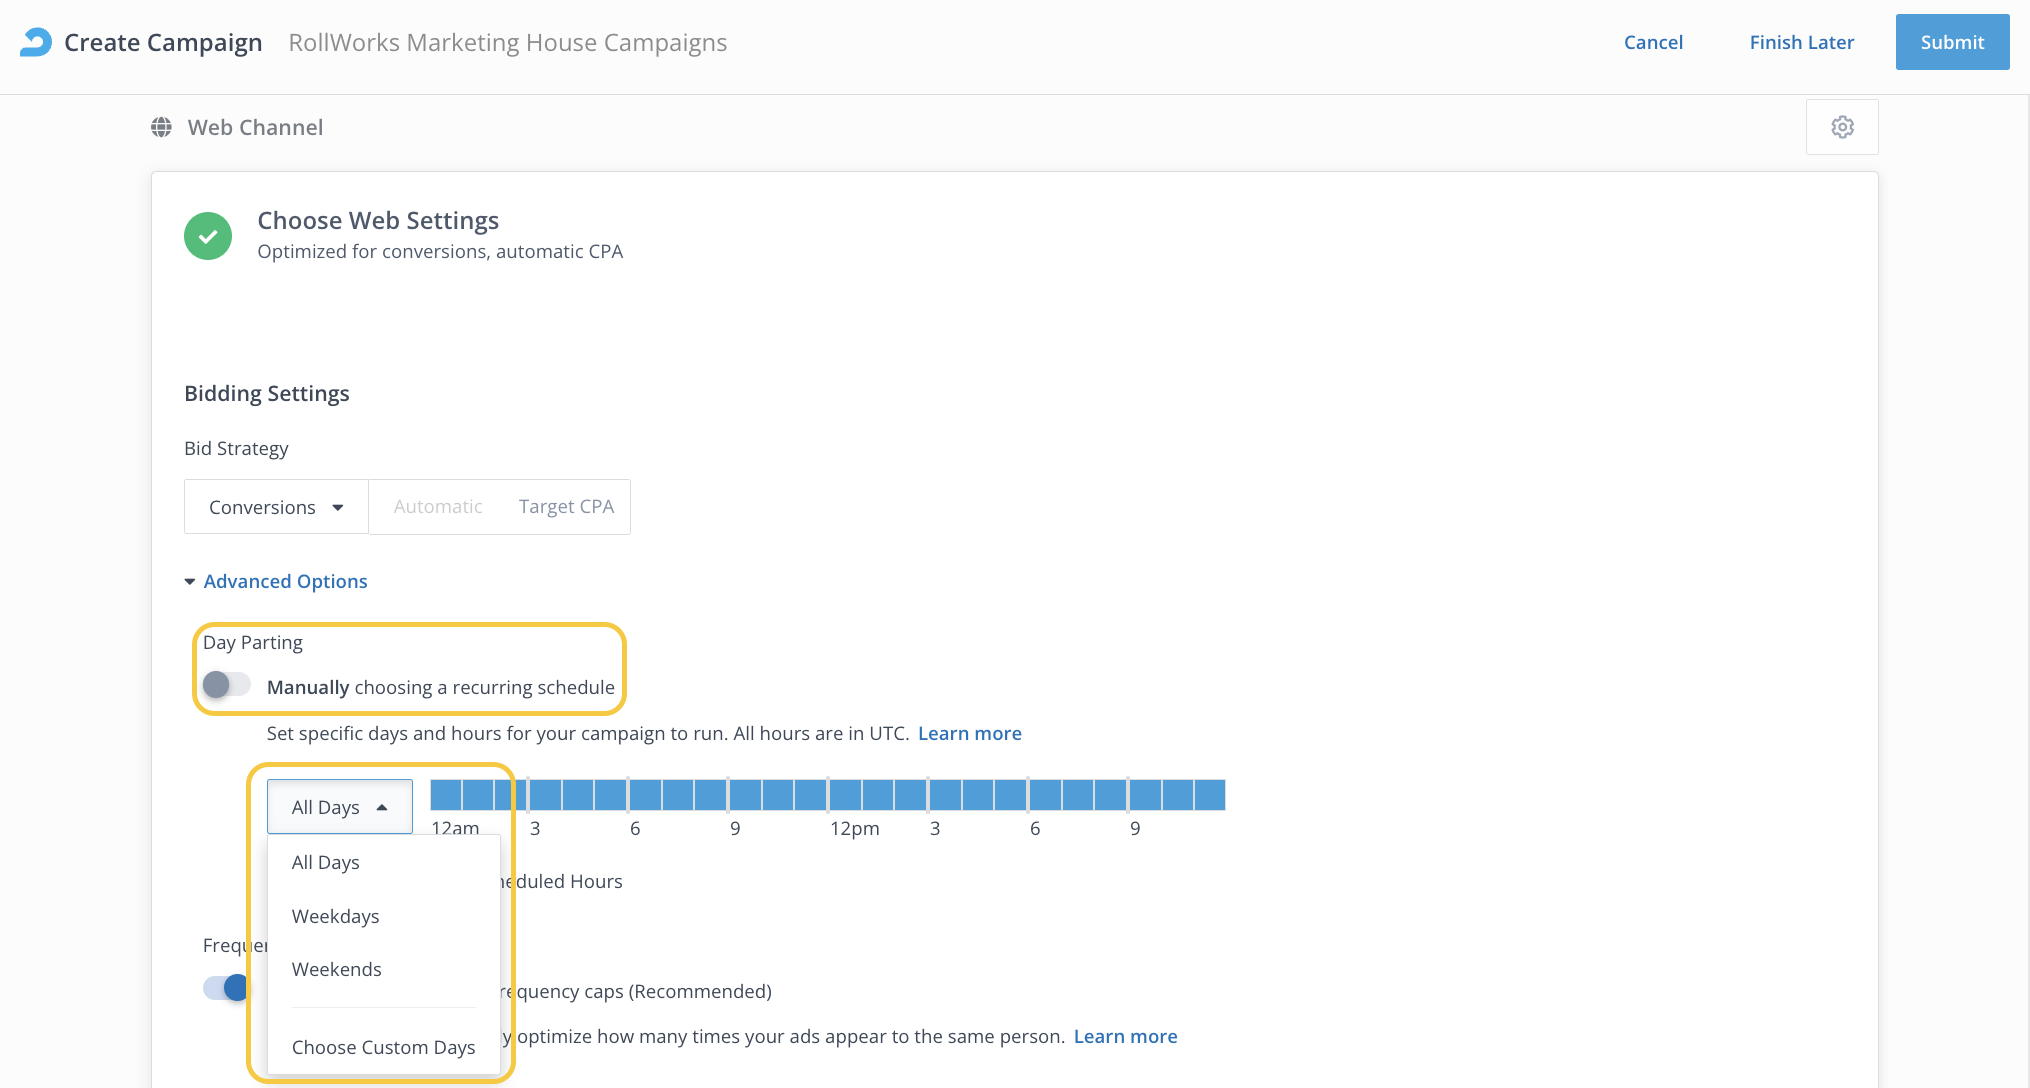
Task: Click caret arrow on Conversions dropdown
Action: (338, 508)
